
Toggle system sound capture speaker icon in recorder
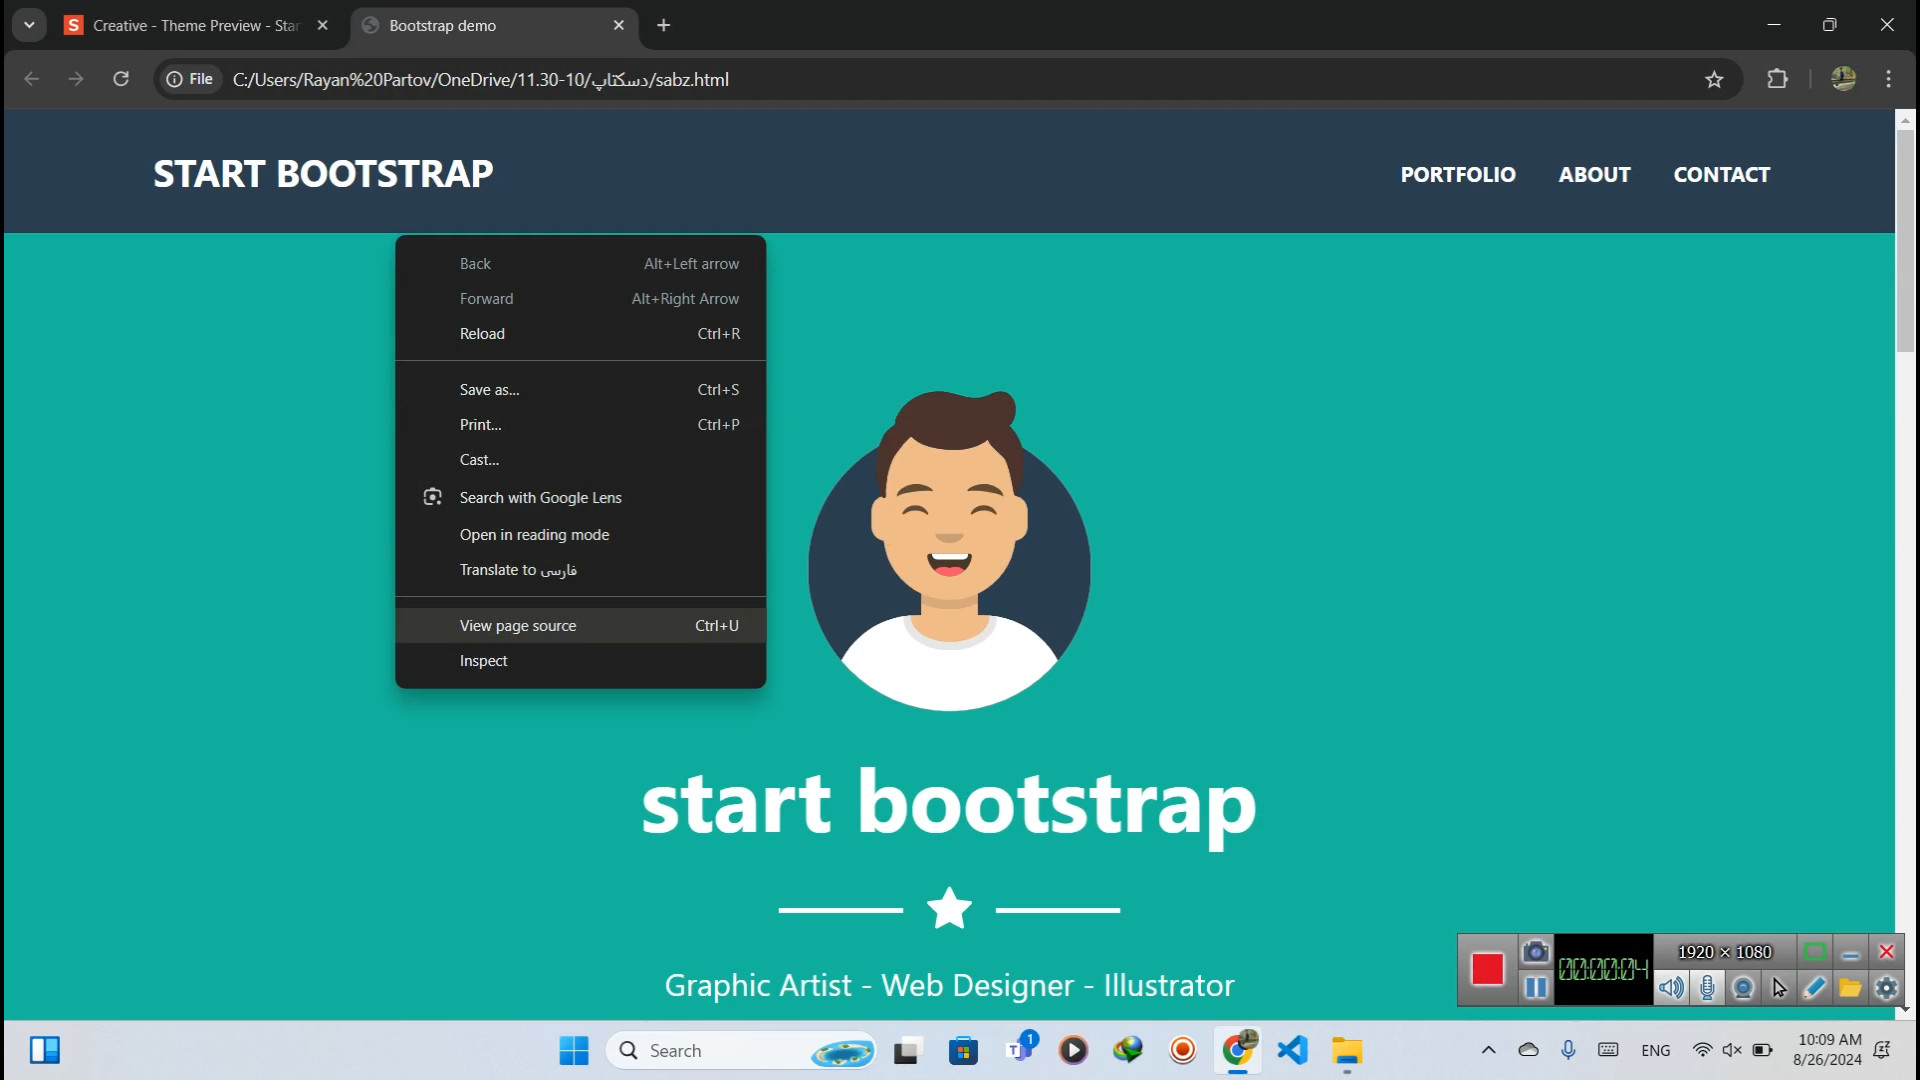point(1671,988)
